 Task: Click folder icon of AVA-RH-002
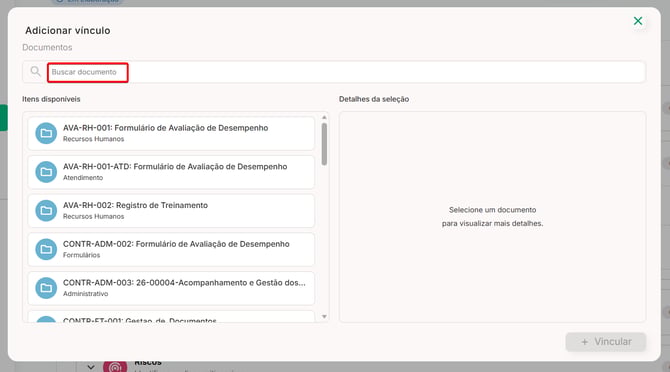46,211
